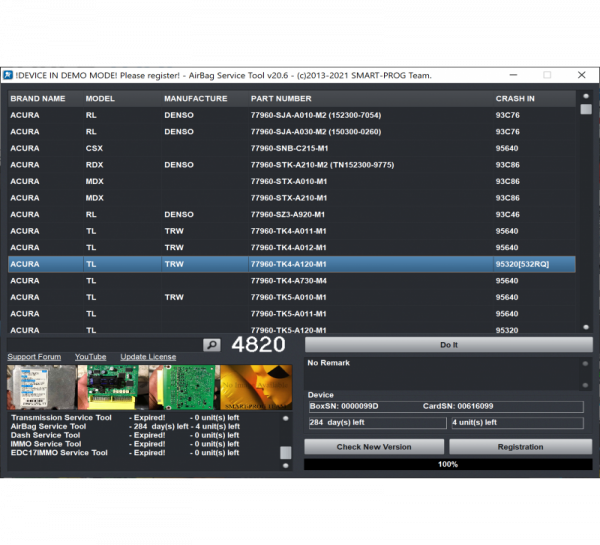This screenshot has height=545, width=600.
Task: Click the license list scroll-up dot
Action: pos(285,418)
